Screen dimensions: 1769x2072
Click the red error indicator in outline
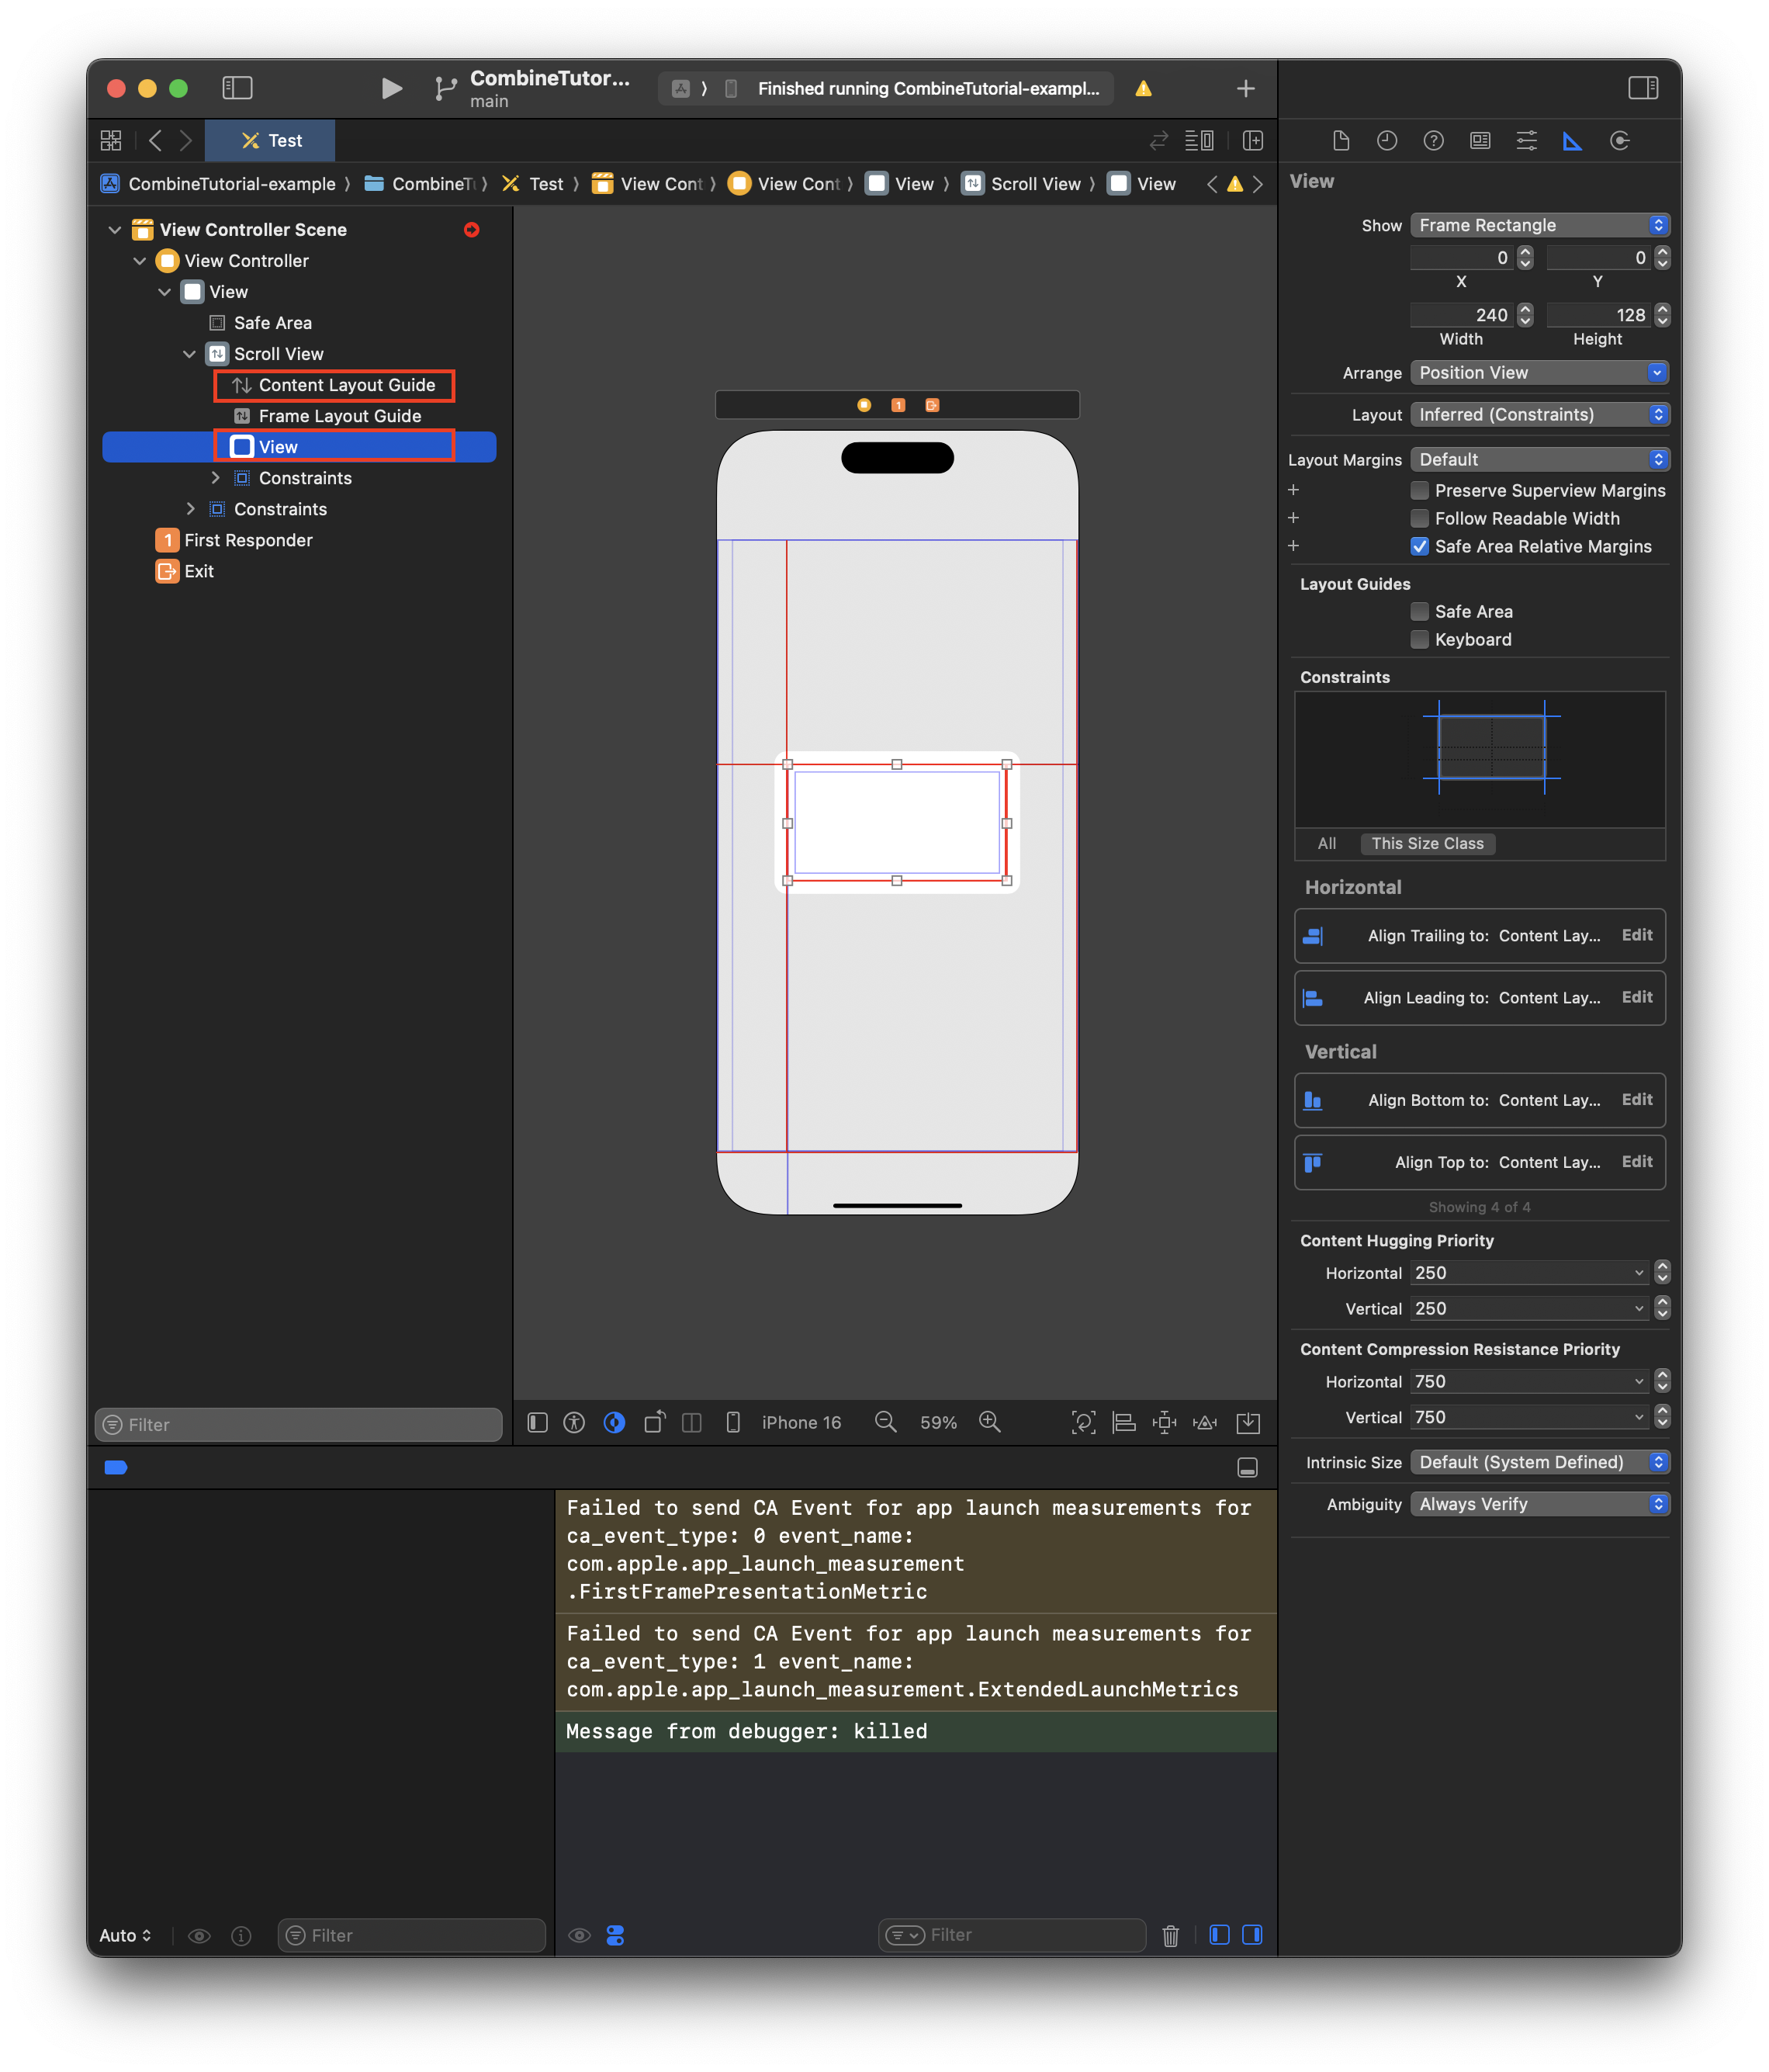[x=471, y=229]
